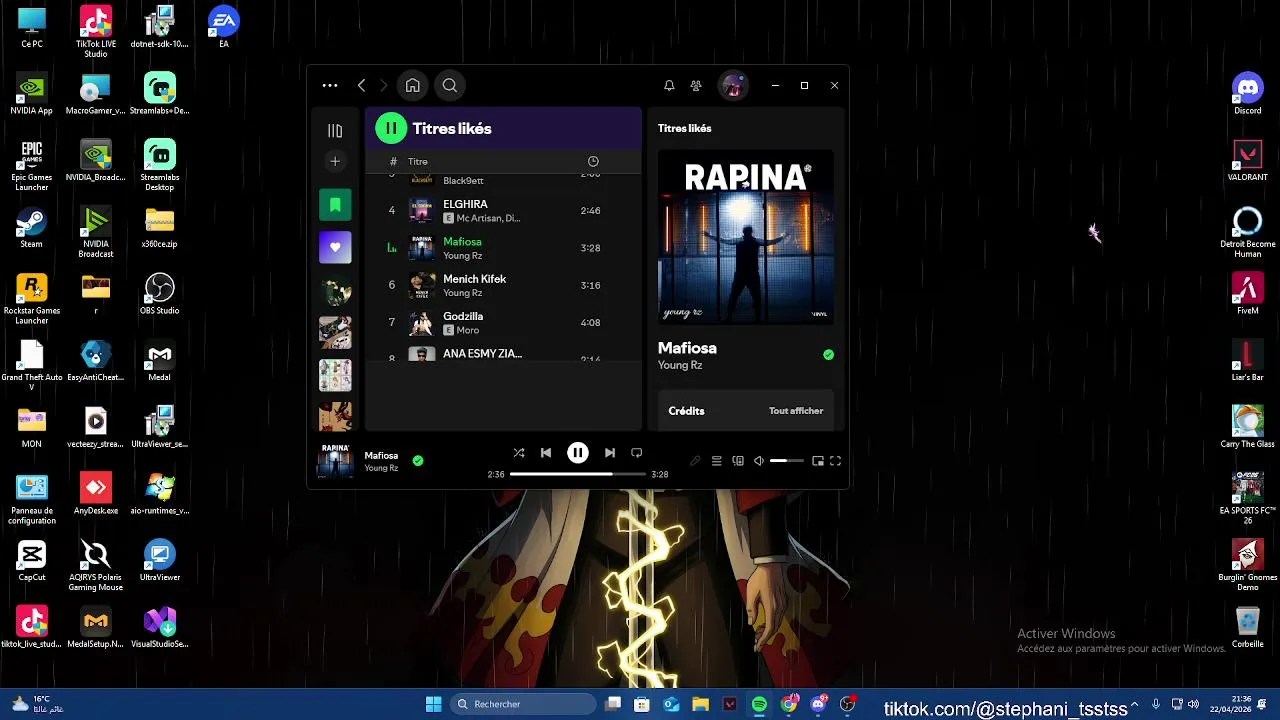Open the Windows Start button

coord(433,705)
